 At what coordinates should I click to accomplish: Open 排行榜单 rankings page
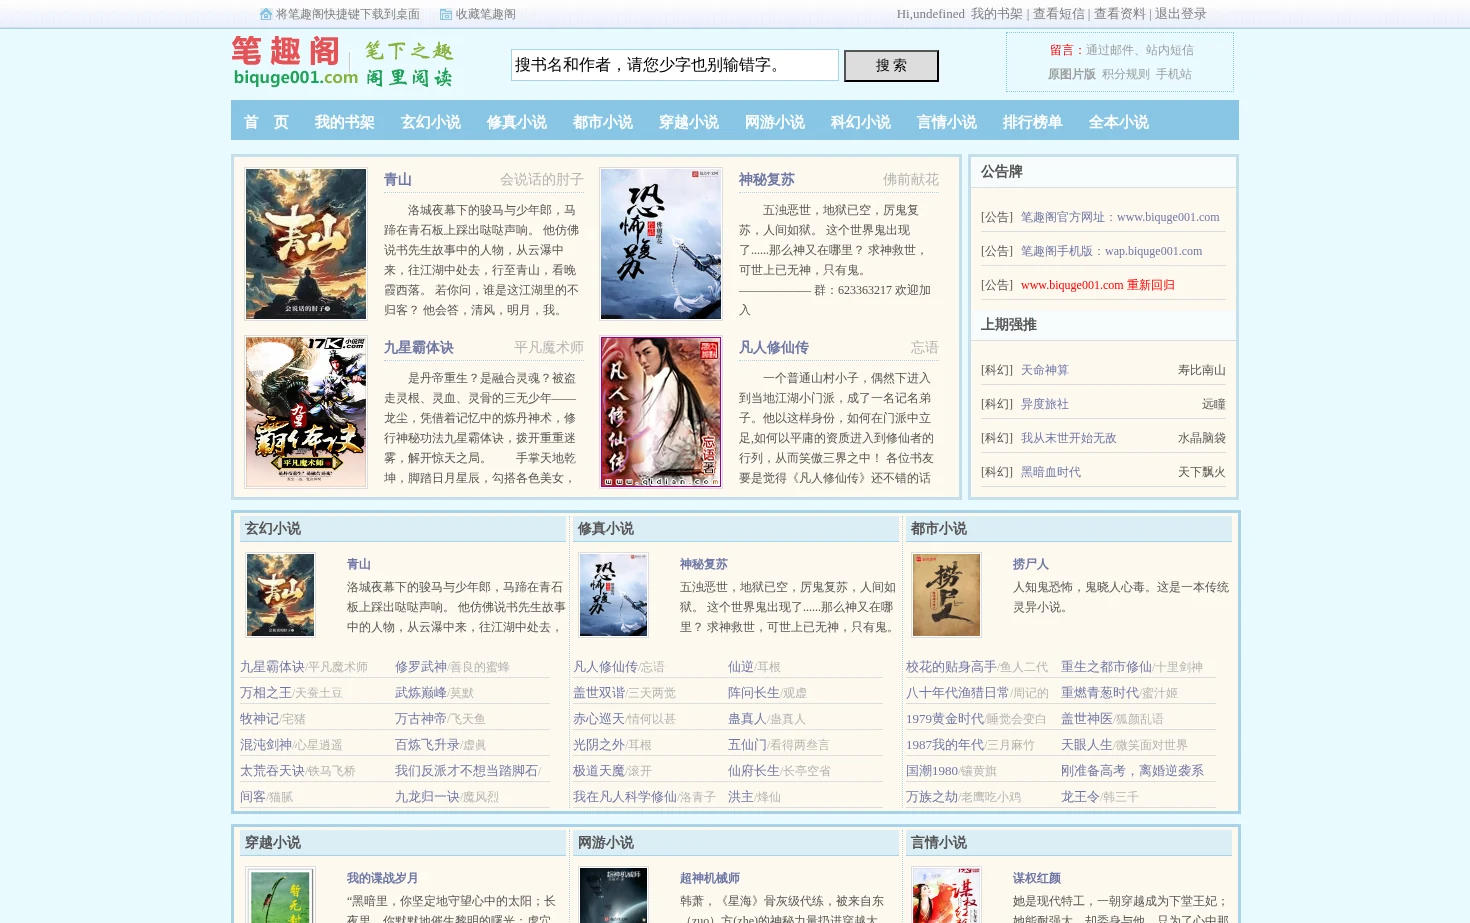[1032, 122]
